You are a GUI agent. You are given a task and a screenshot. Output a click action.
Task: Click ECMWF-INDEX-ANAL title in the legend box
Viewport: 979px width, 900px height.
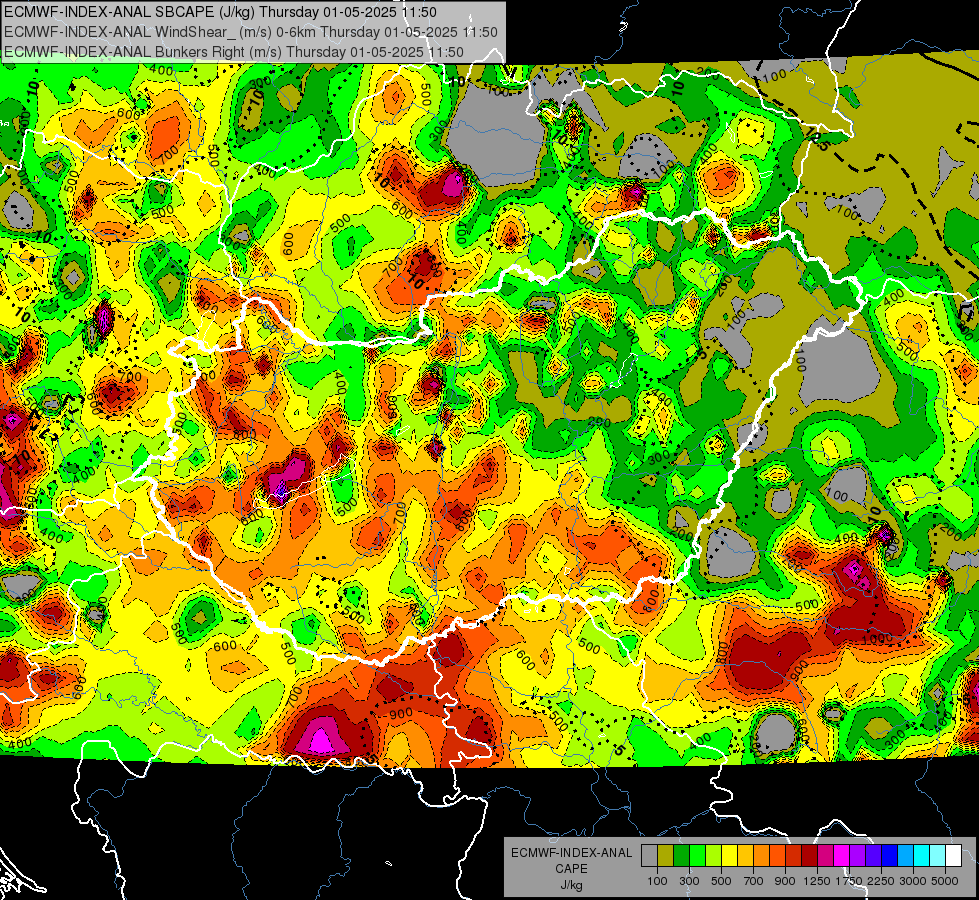click(572, 853)
